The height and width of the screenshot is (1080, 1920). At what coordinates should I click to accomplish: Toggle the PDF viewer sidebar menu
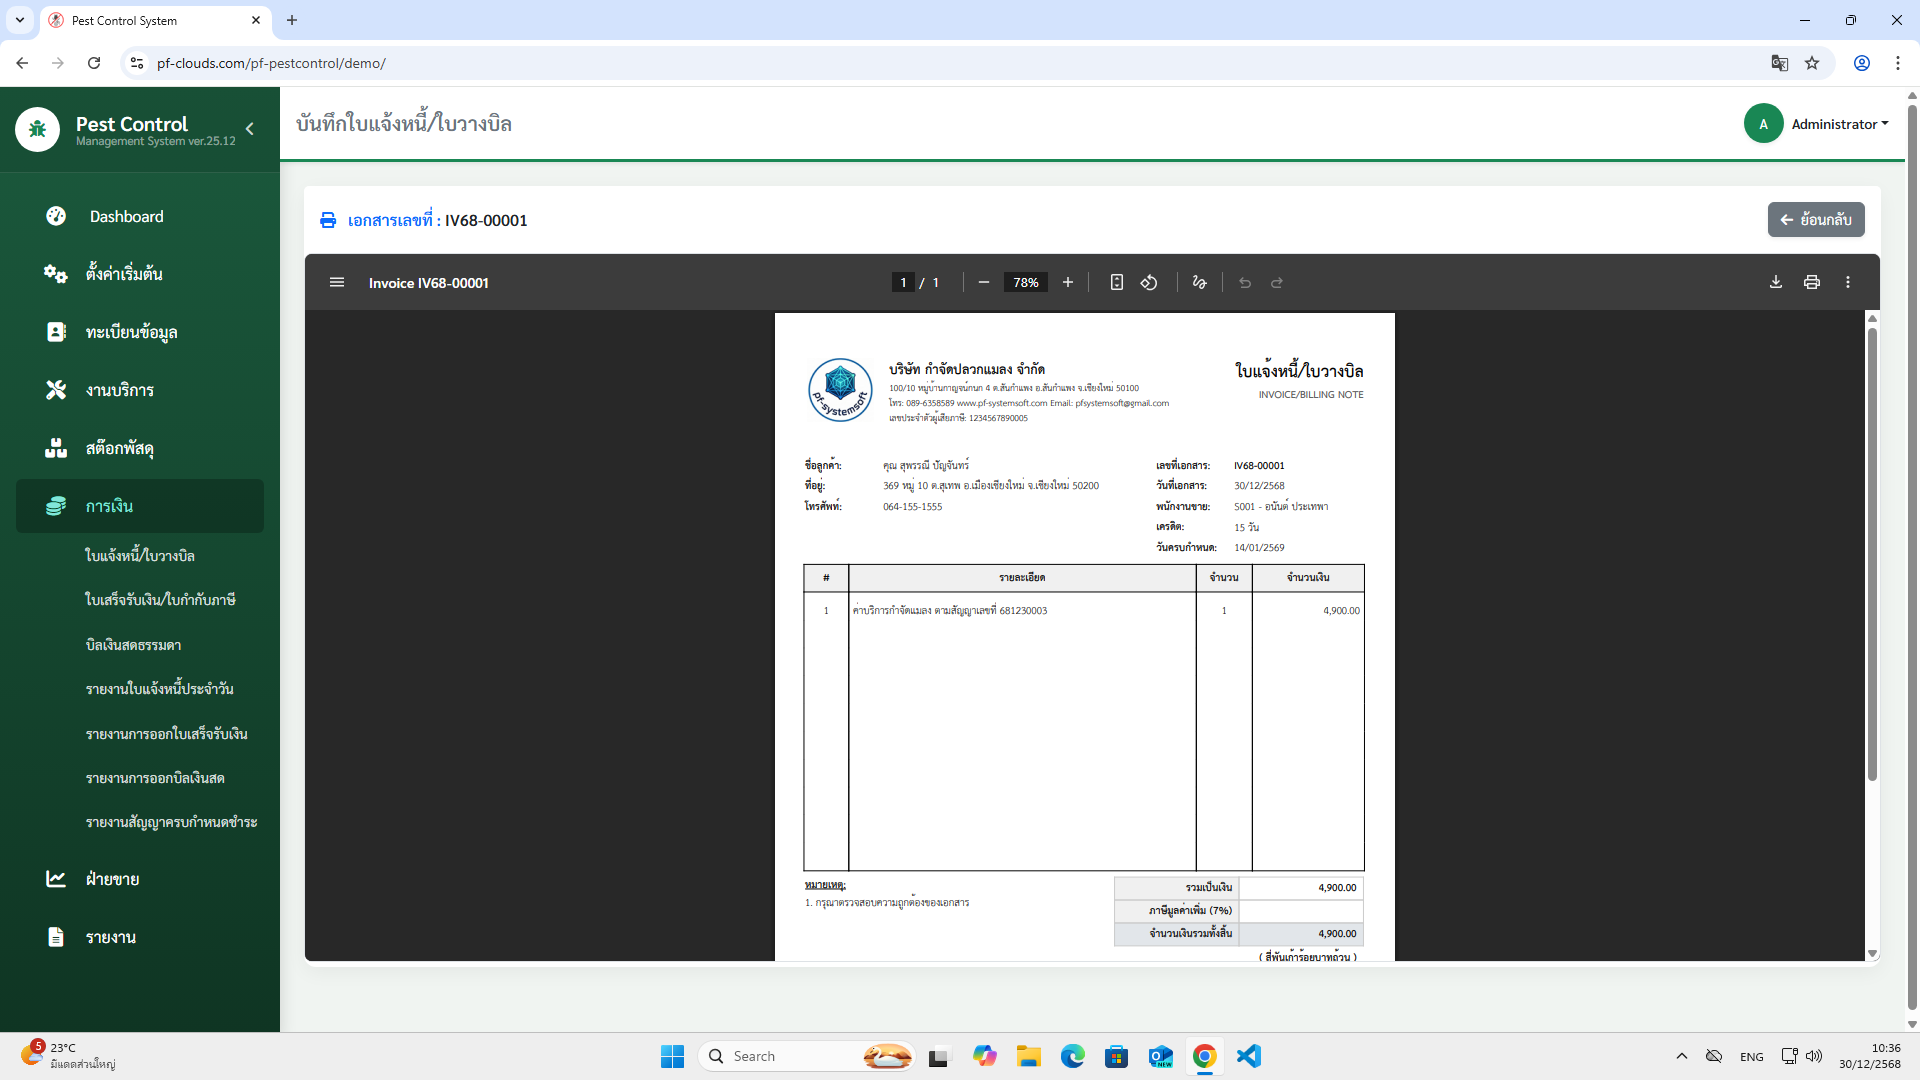pyautogui.click(x=337, y=282)
